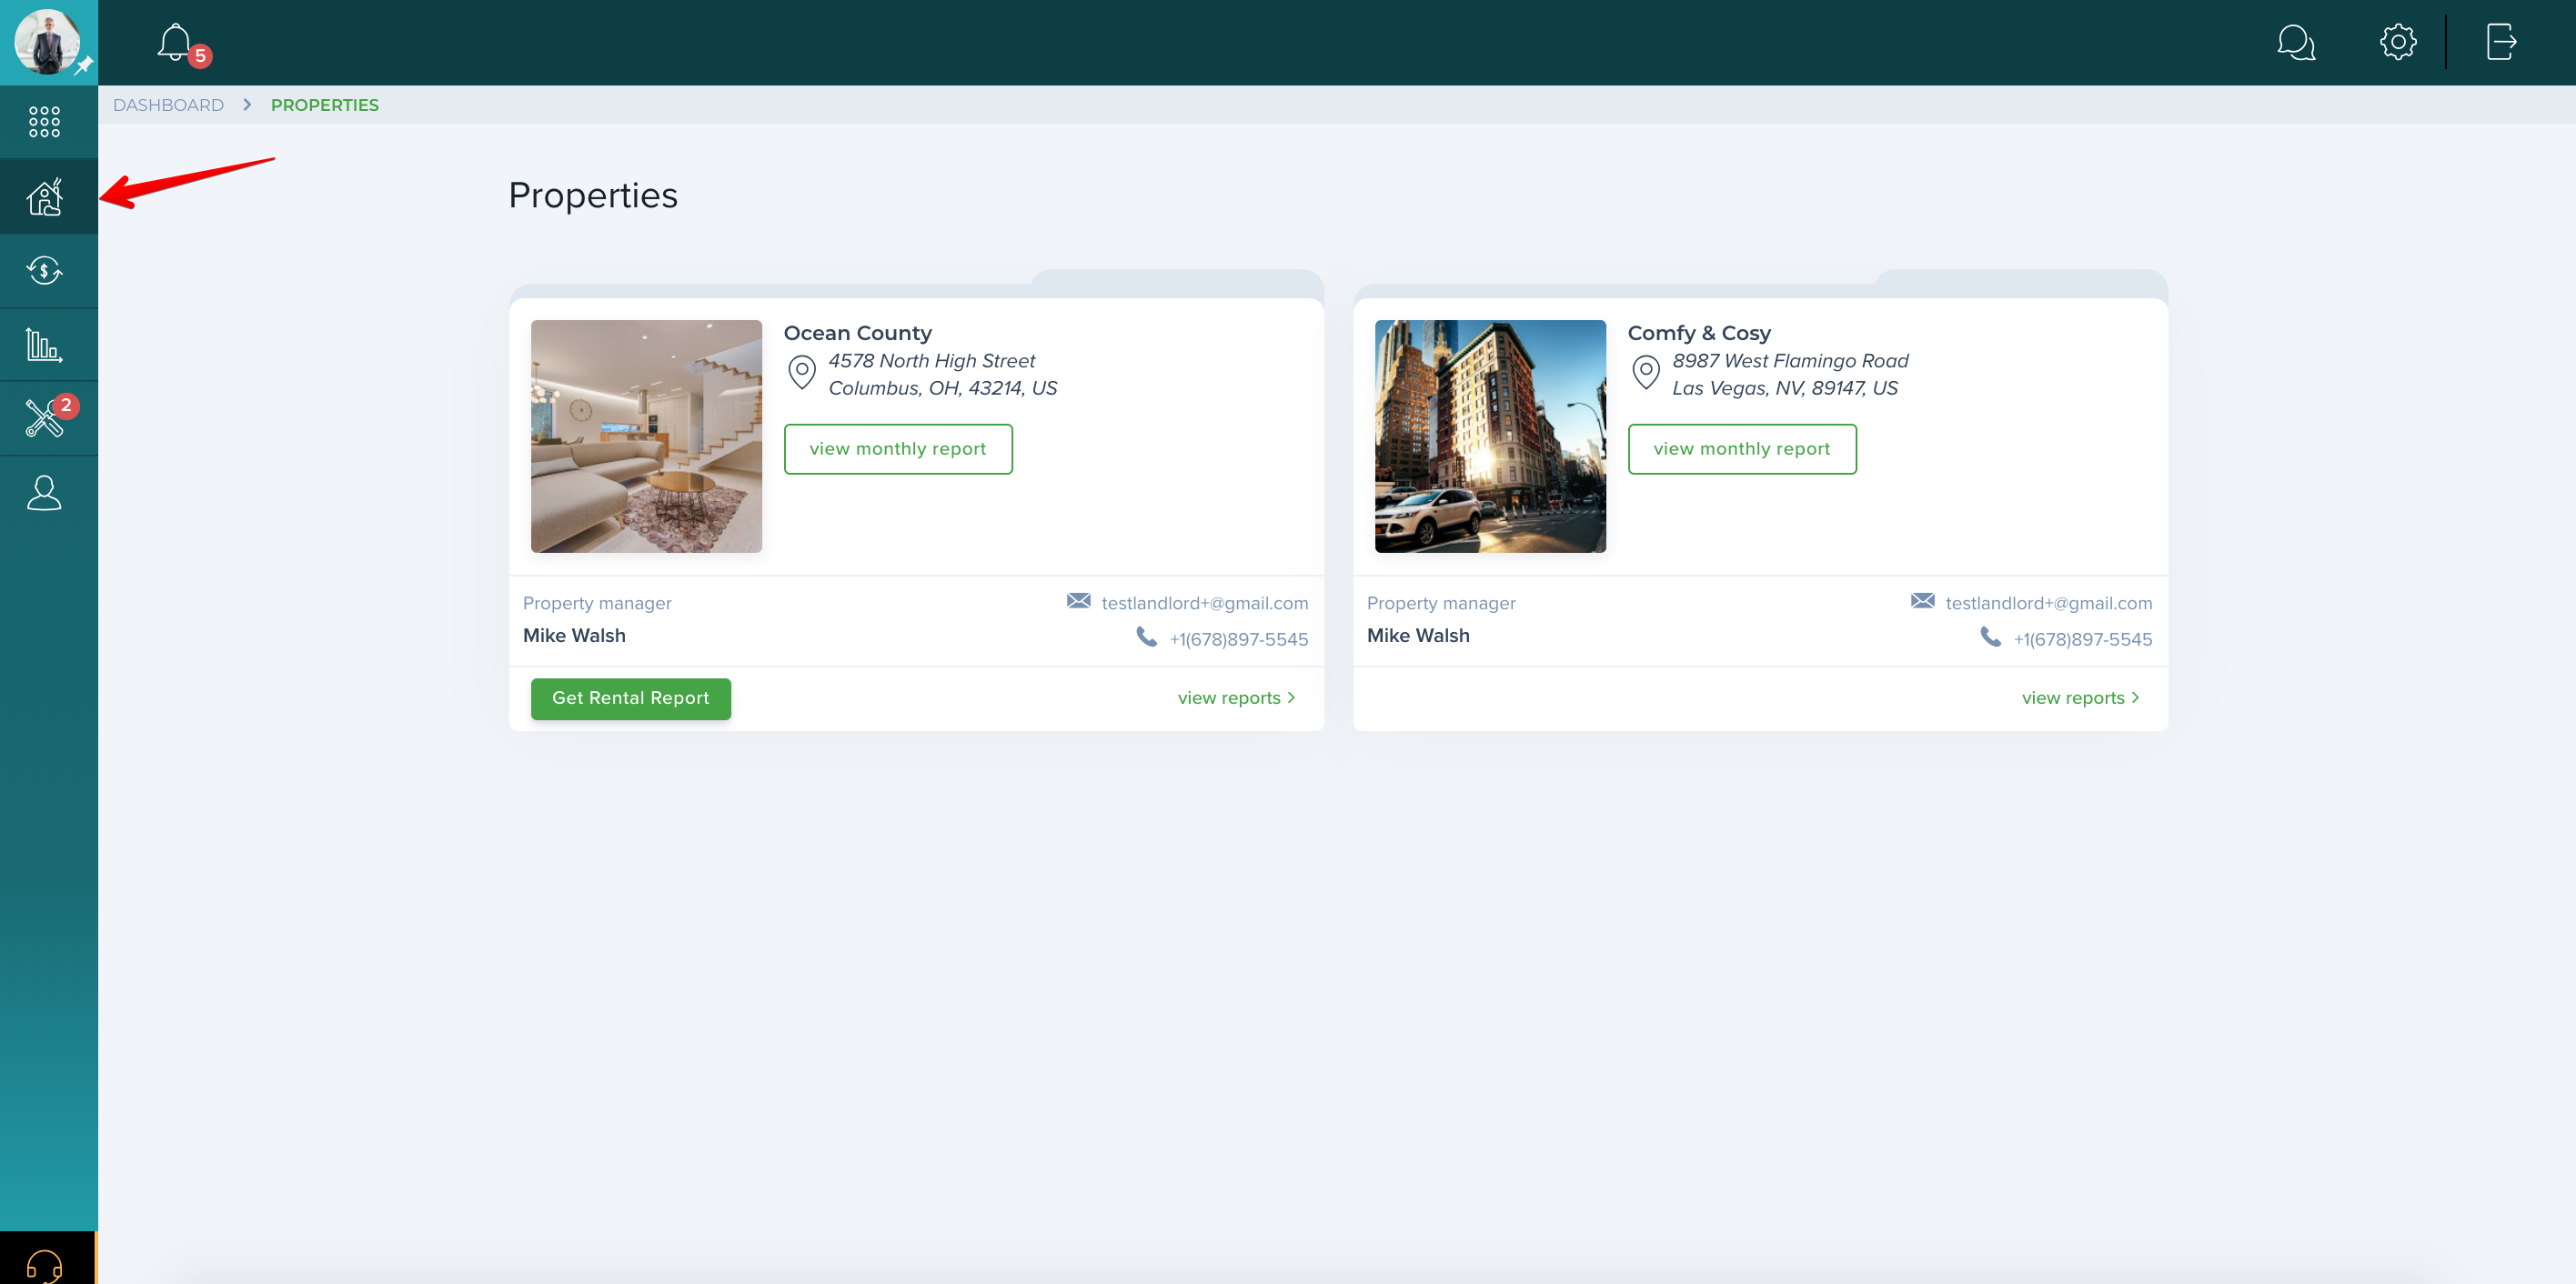This screenshot has width=2576, height=1284.
Task: Click address 4578 North High Street
Action: click(x=932, y=361)
